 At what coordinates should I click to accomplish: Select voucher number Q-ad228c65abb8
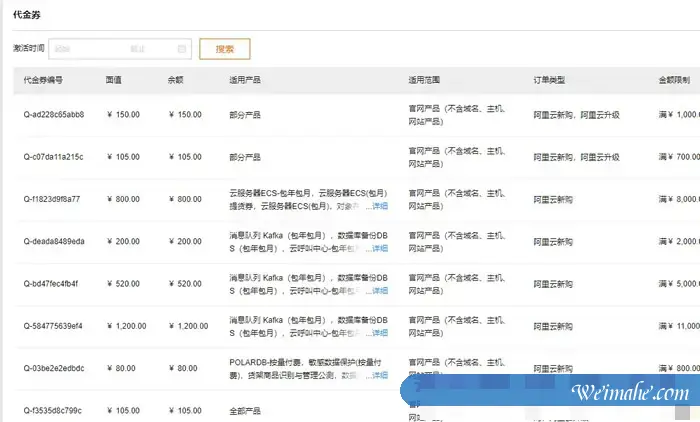pyautogui.click(x=54, y=115)
